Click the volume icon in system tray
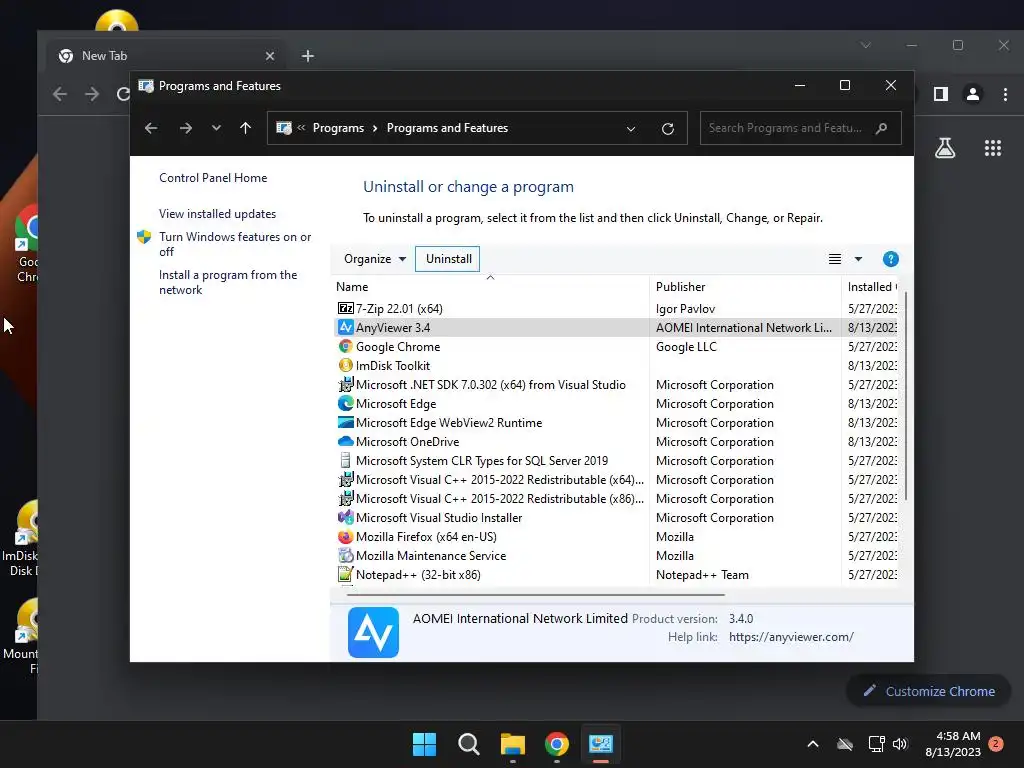Screen dimensions: 1024x768 (x=900, y=744)
